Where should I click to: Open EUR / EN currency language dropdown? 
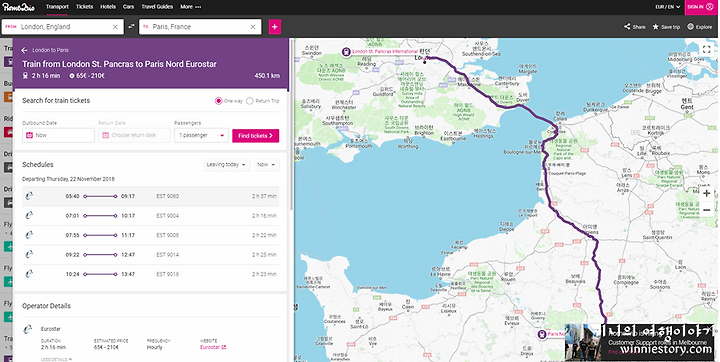(x=667, y=7)
